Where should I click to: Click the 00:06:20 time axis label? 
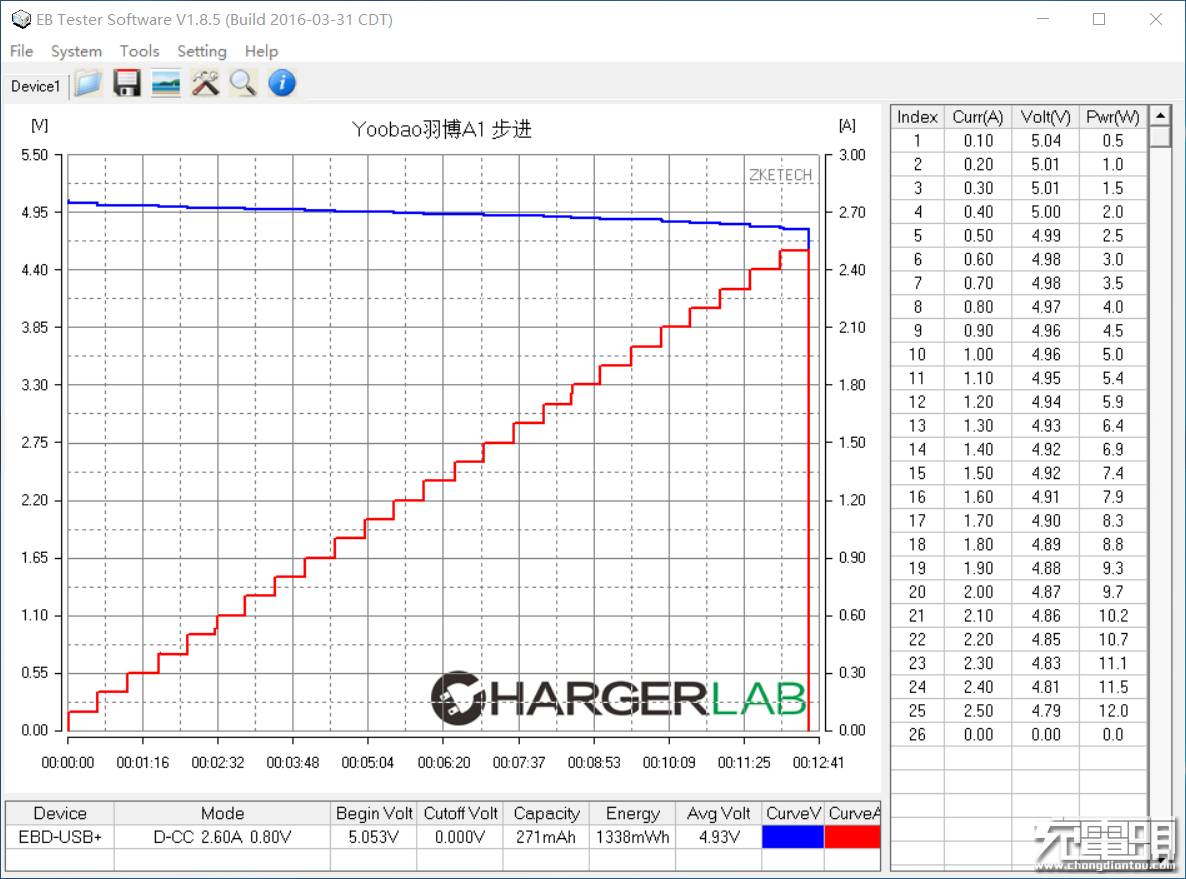pos(443,763)
